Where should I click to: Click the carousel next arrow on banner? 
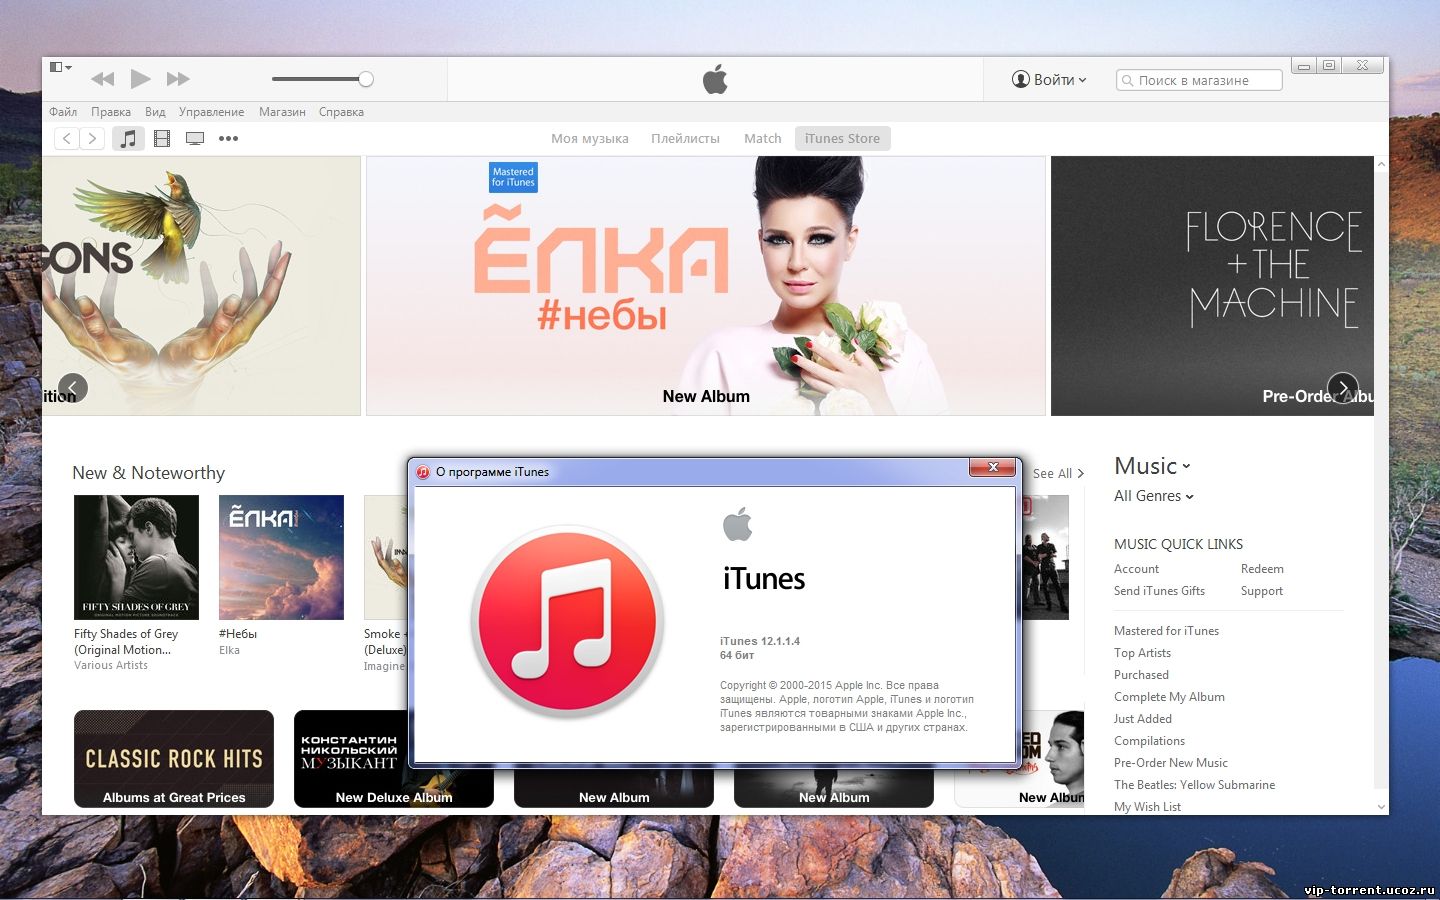pos(1342,388)
